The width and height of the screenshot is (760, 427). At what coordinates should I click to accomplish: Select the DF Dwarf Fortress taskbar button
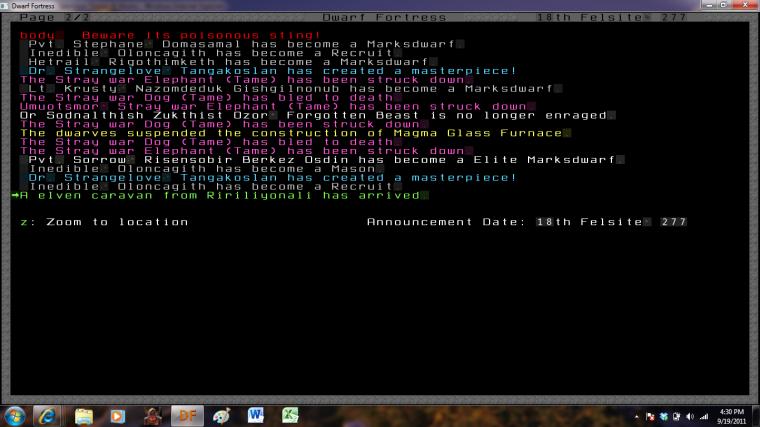[x=187, y=416]
